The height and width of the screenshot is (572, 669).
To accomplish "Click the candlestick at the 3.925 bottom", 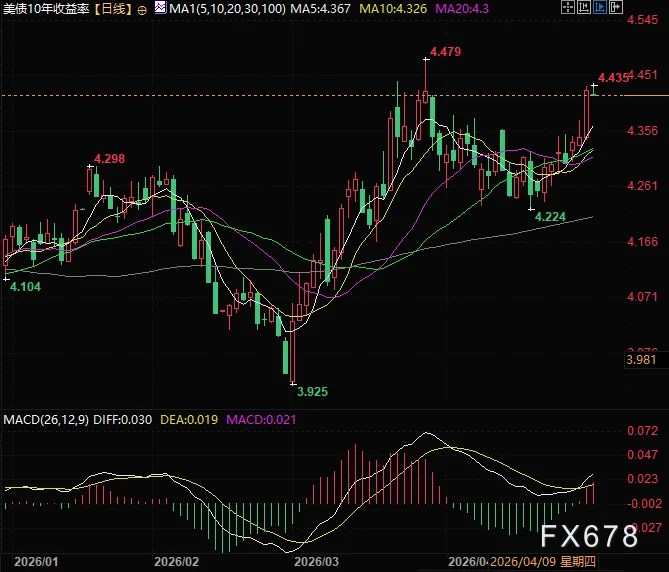I will tap(293, 343).
